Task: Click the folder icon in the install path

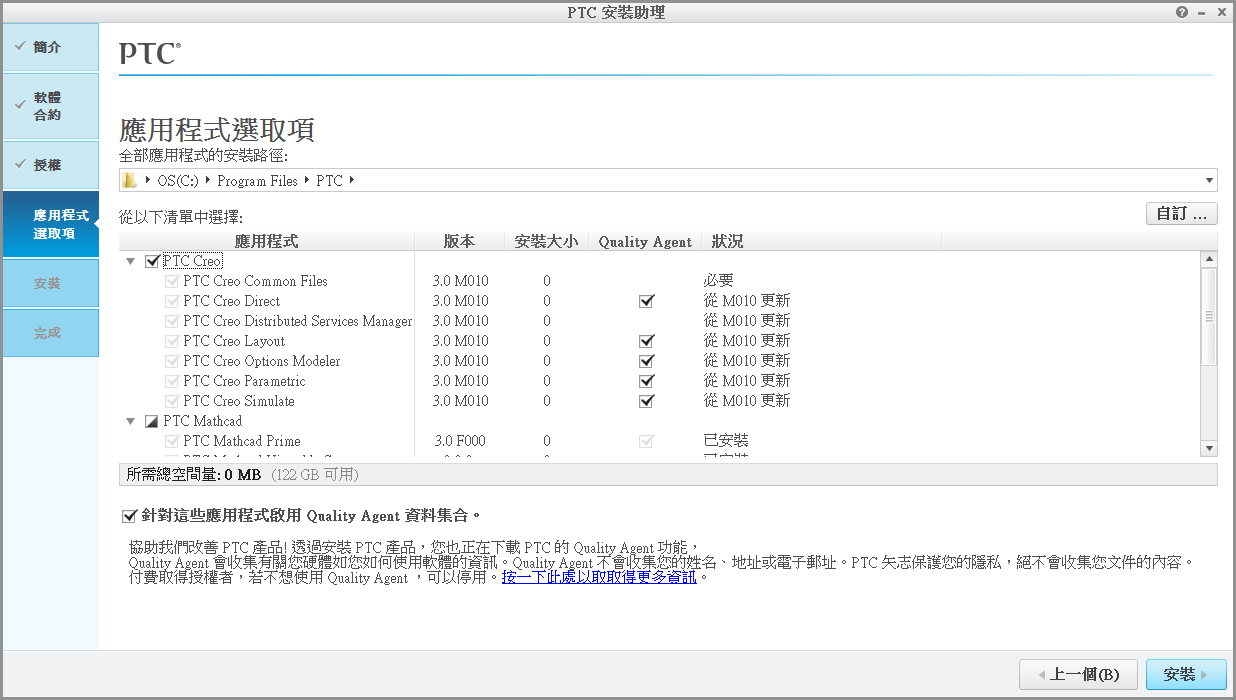Action: 129,181
